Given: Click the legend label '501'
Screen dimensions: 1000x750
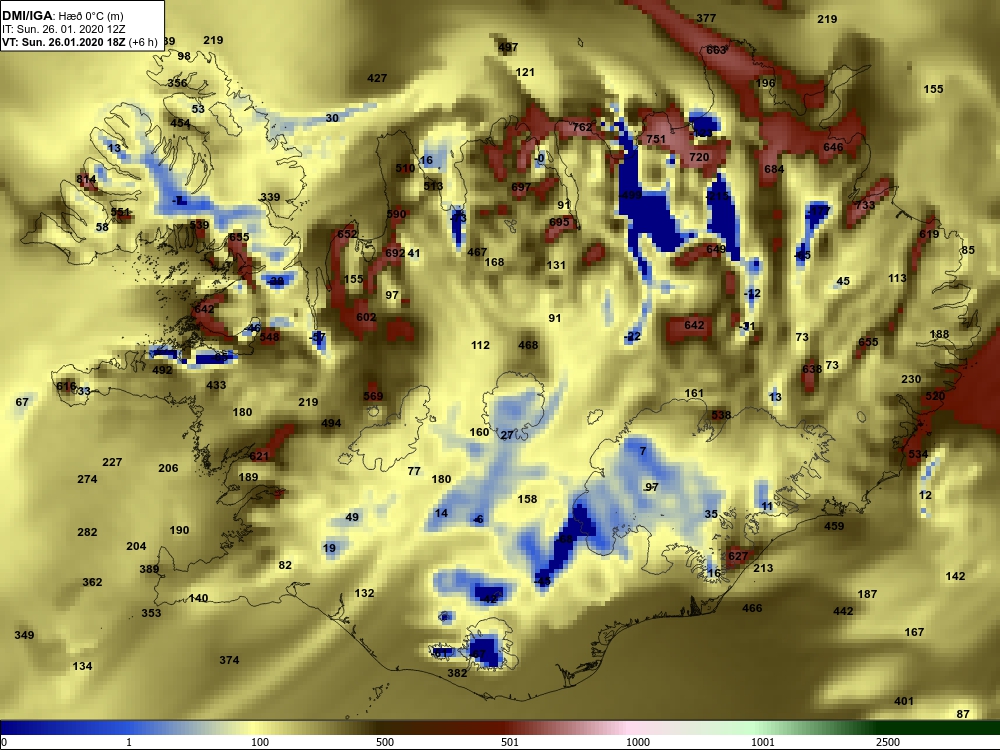Looking at the screenshot, I should tap(510, 742).
